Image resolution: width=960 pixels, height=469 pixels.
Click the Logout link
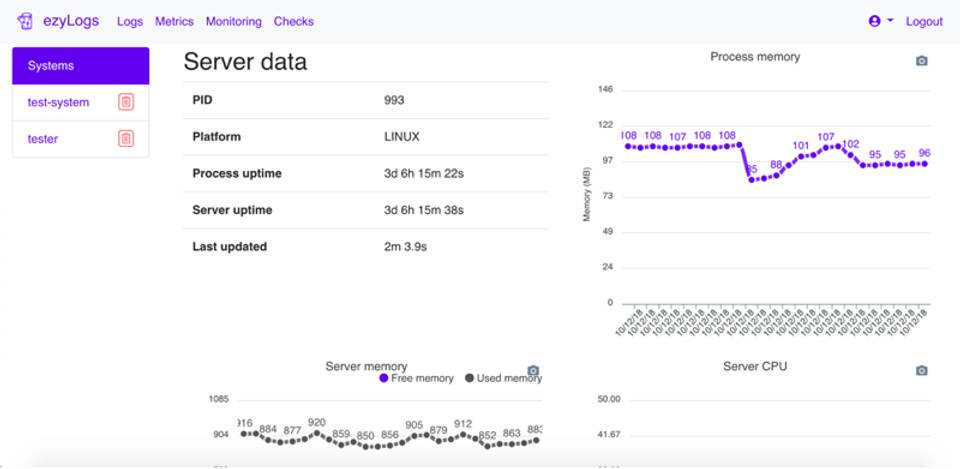pos(924,21)
